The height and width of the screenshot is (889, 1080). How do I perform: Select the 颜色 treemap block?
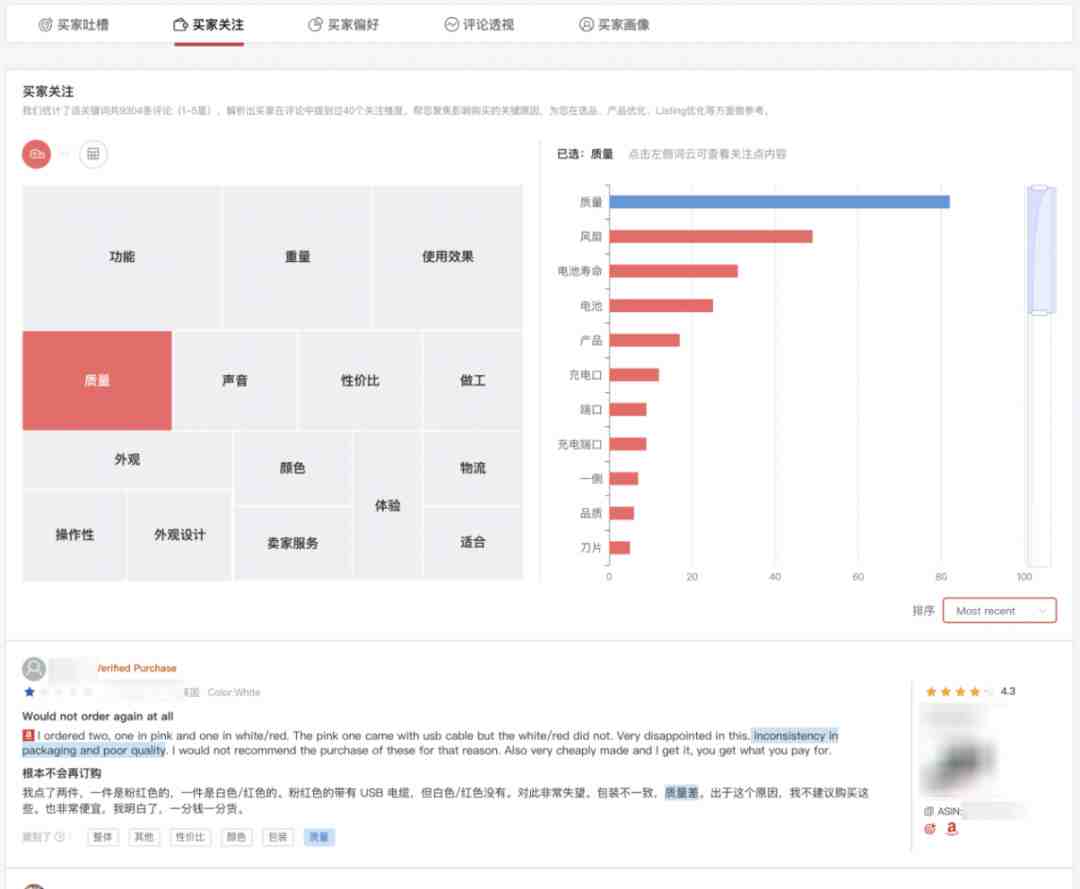coord(293,468)
